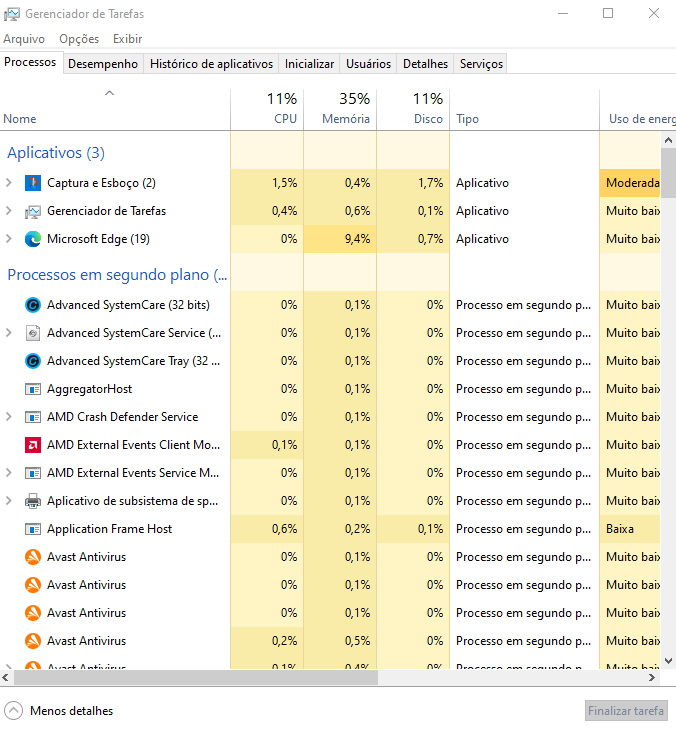Select the Processos tab
Screen dimensions: 676x729
(30, 62)
